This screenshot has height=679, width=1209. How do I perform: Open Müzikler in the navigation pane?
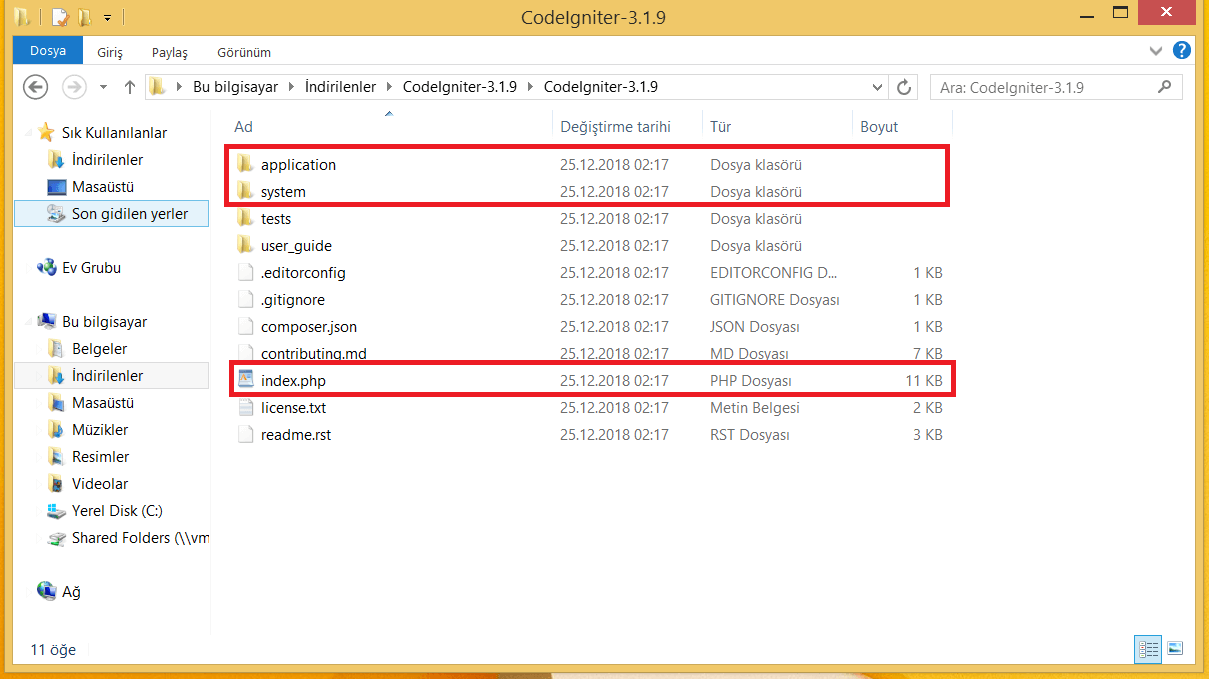(x=100, y=429)
